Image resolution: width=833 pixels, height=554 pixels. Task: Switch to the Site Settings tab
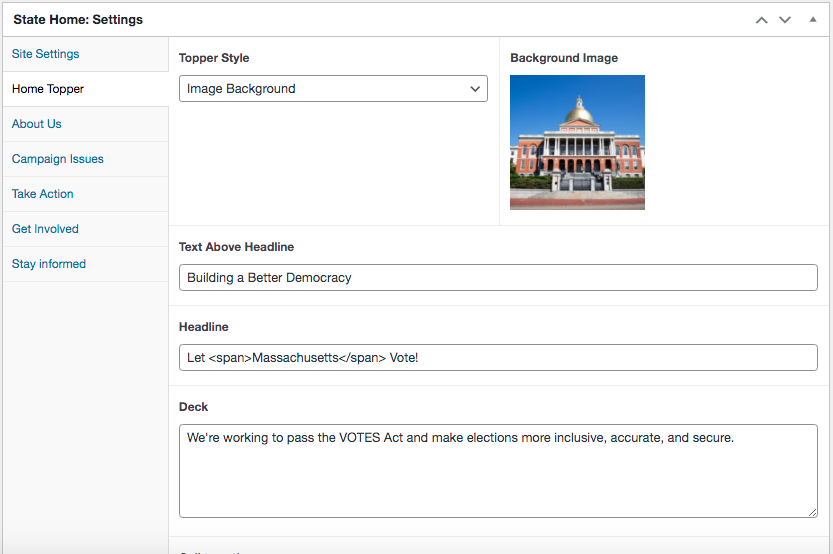[x=46, y=54]
